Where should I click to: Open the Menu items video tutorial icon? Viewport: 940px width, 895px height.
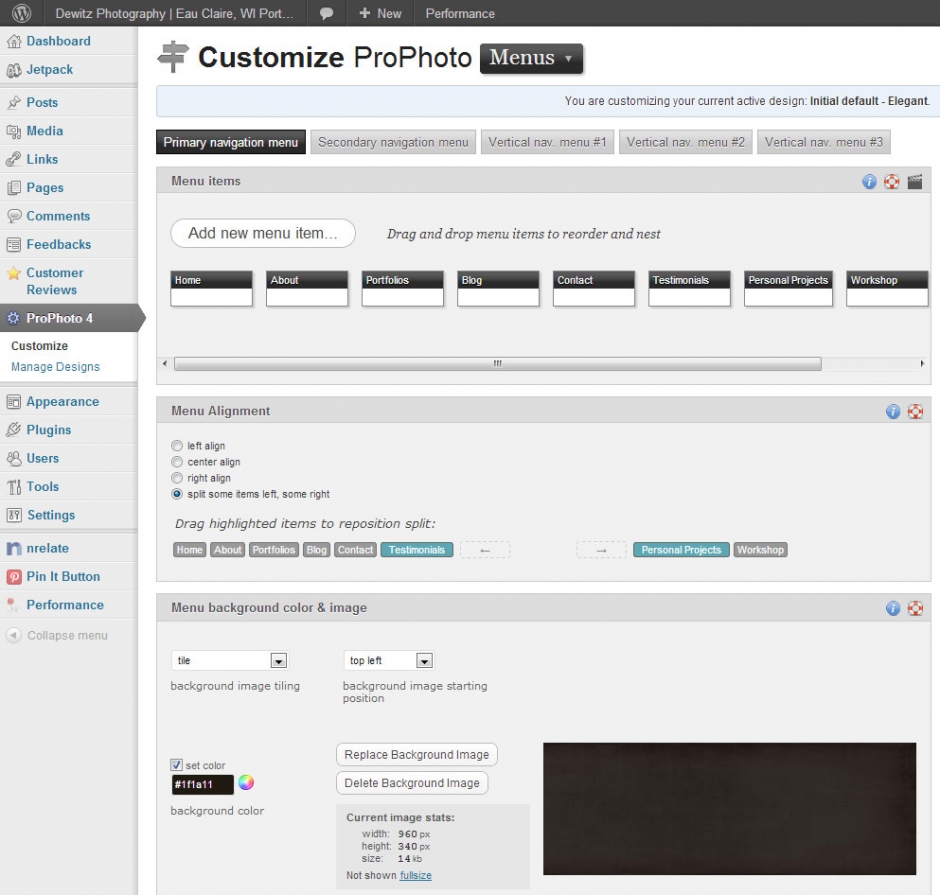pyautogui.click(x=914, y=182)
